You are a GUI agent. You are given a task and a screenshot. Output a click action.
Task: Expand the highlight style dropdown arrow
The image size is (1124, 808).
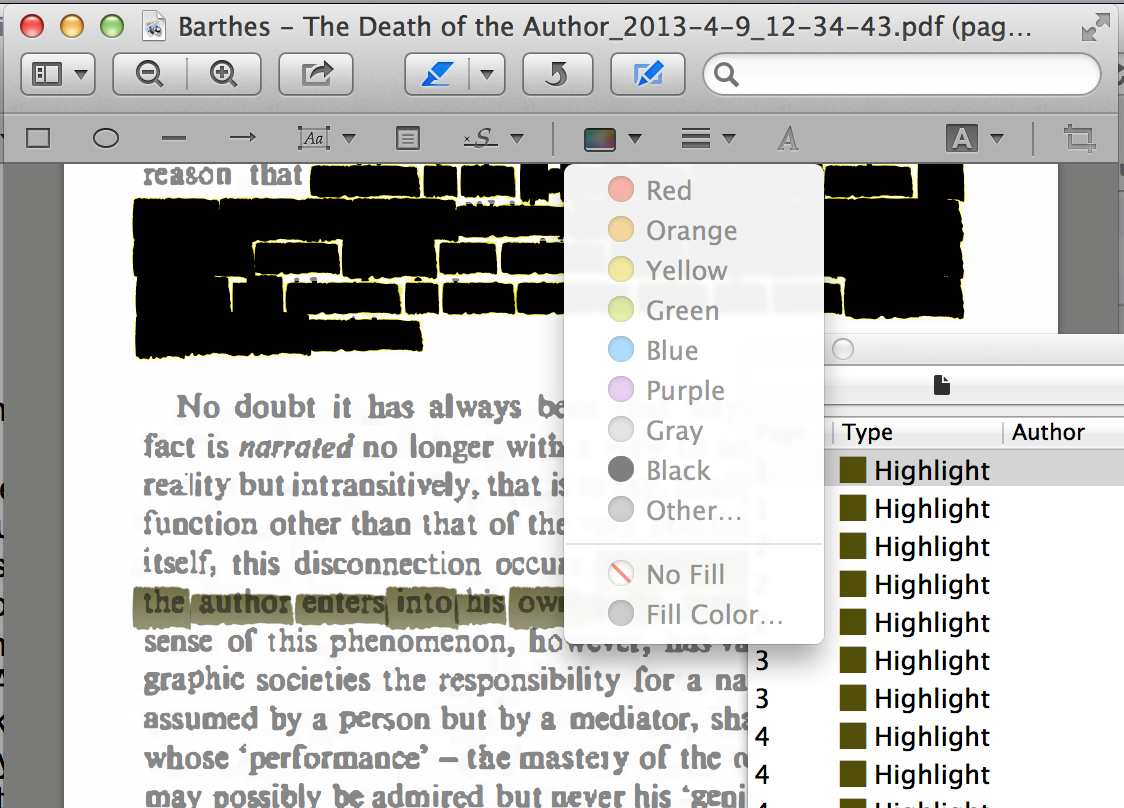click(487, 74)
